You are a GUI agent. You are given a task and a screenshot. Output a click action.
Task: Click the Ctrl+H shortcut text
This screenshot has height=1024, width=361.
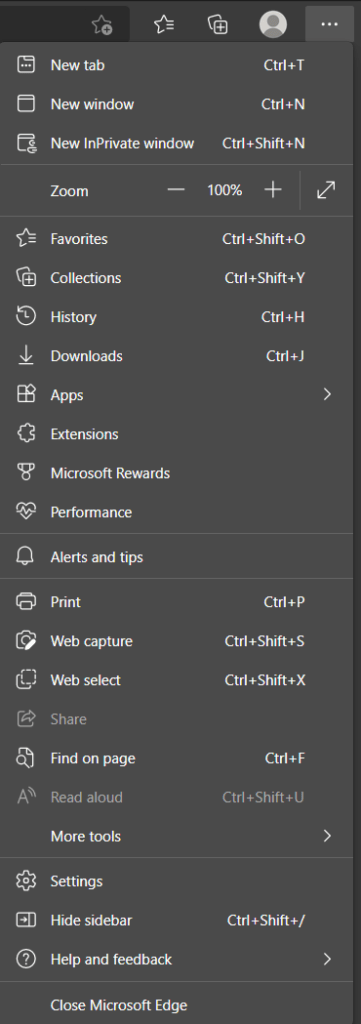click(283, 317)
